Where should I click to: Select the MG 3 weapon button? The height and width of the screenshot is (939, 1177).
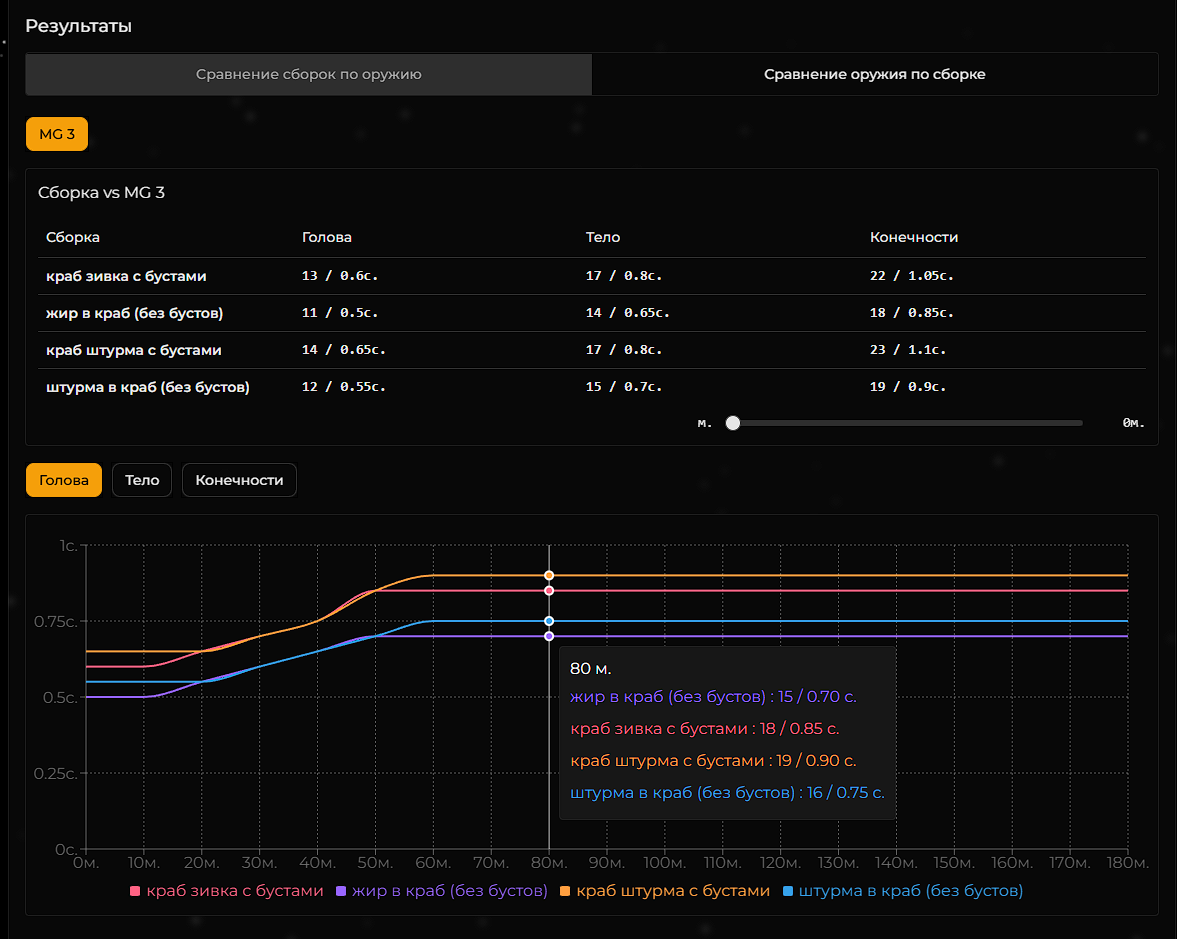point(57,134)
